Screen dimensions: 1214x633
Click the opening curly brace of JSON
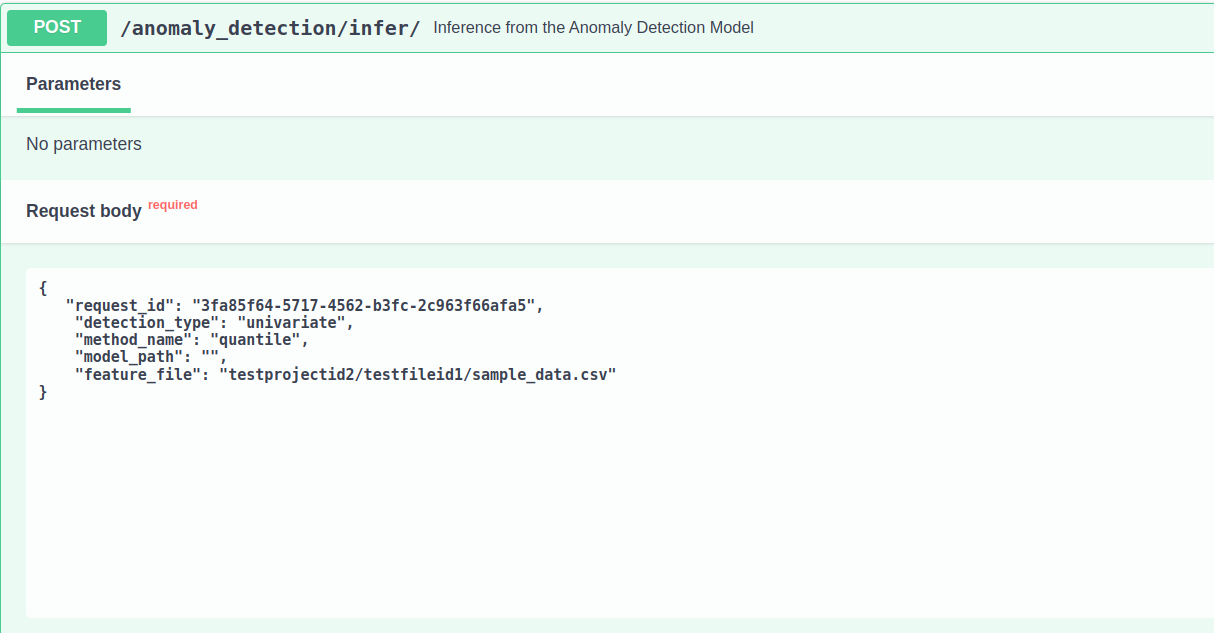pos(43,288)
